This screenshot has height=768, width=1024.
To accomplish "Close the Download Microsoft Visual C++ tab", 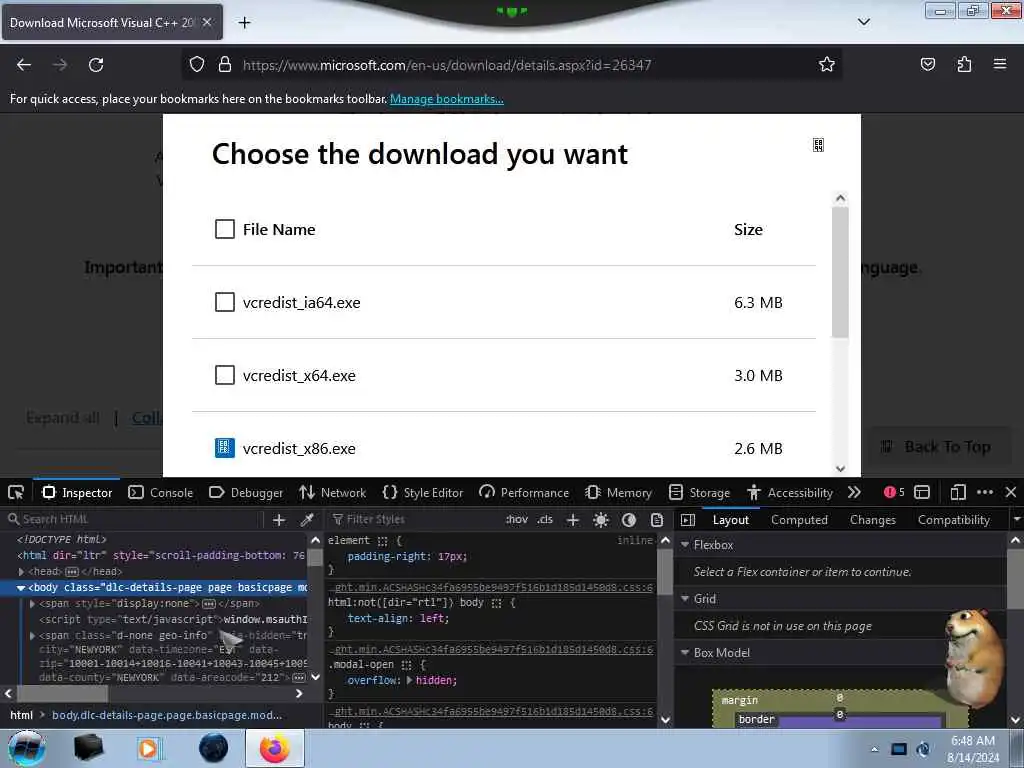I will click(207, 22).
